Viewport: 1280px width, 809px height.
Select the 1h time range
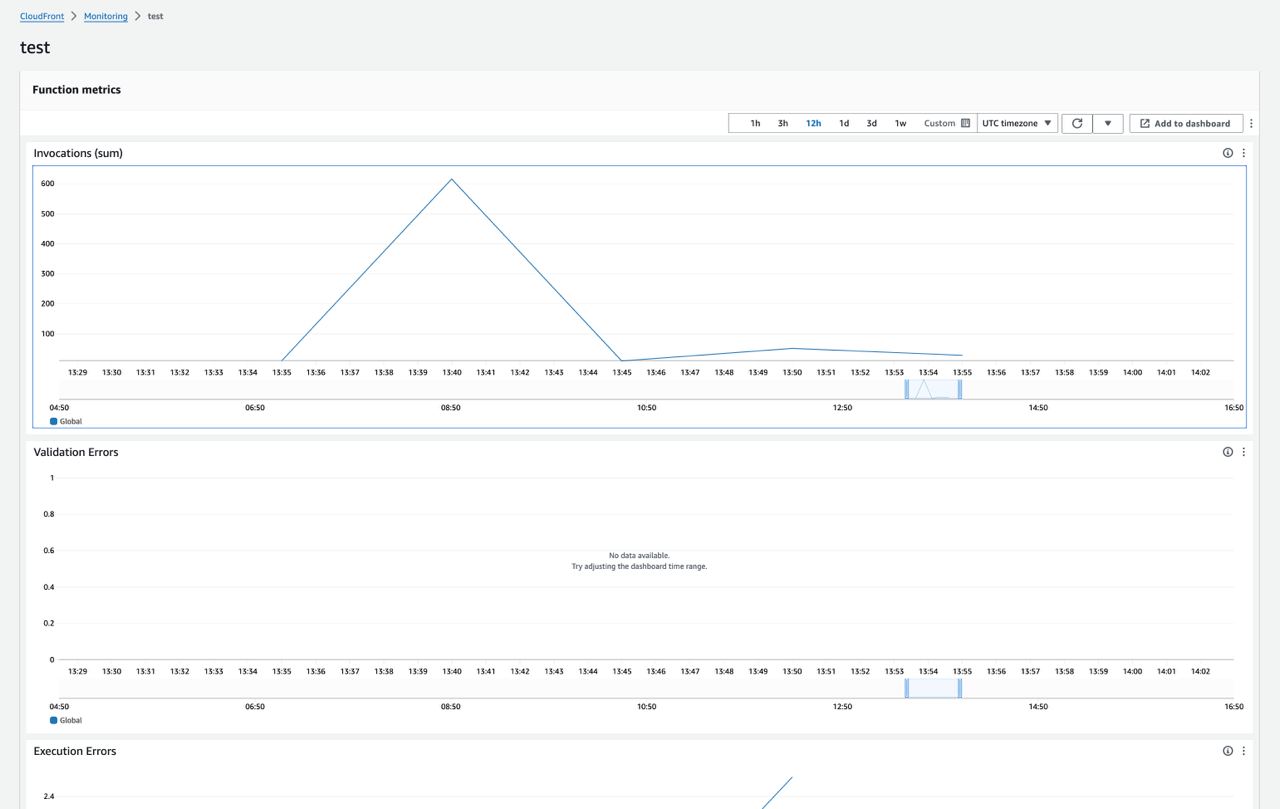click(755, 123)
